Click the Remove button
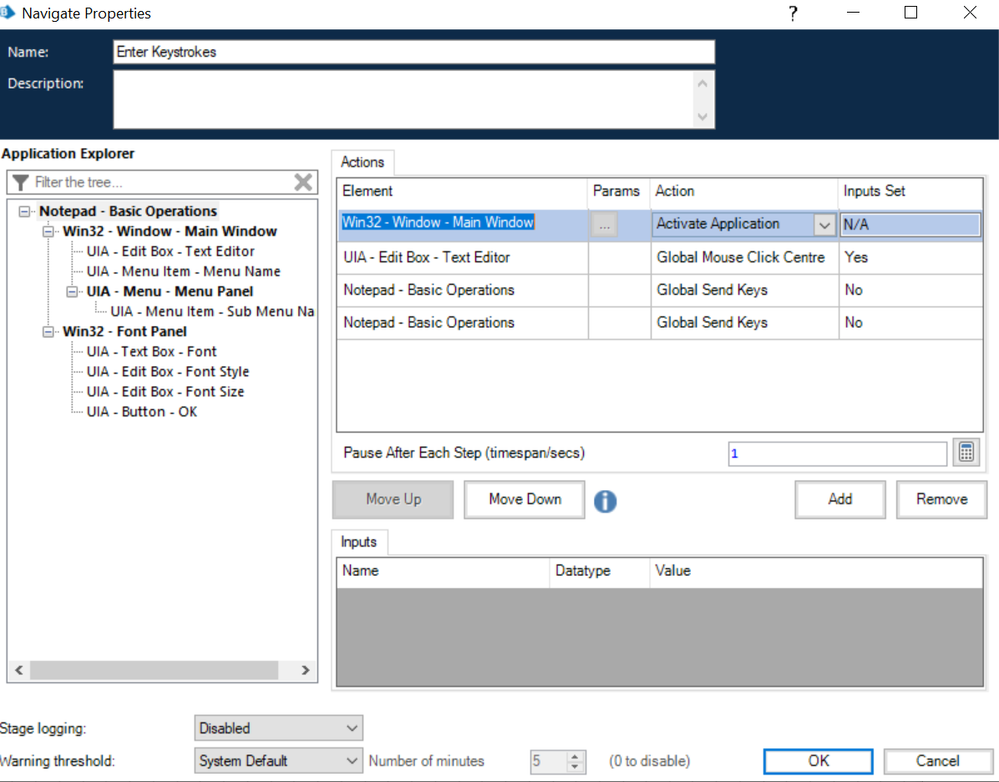Image resolution: width=999 pixels, height=782 pixels. point(941,500)
